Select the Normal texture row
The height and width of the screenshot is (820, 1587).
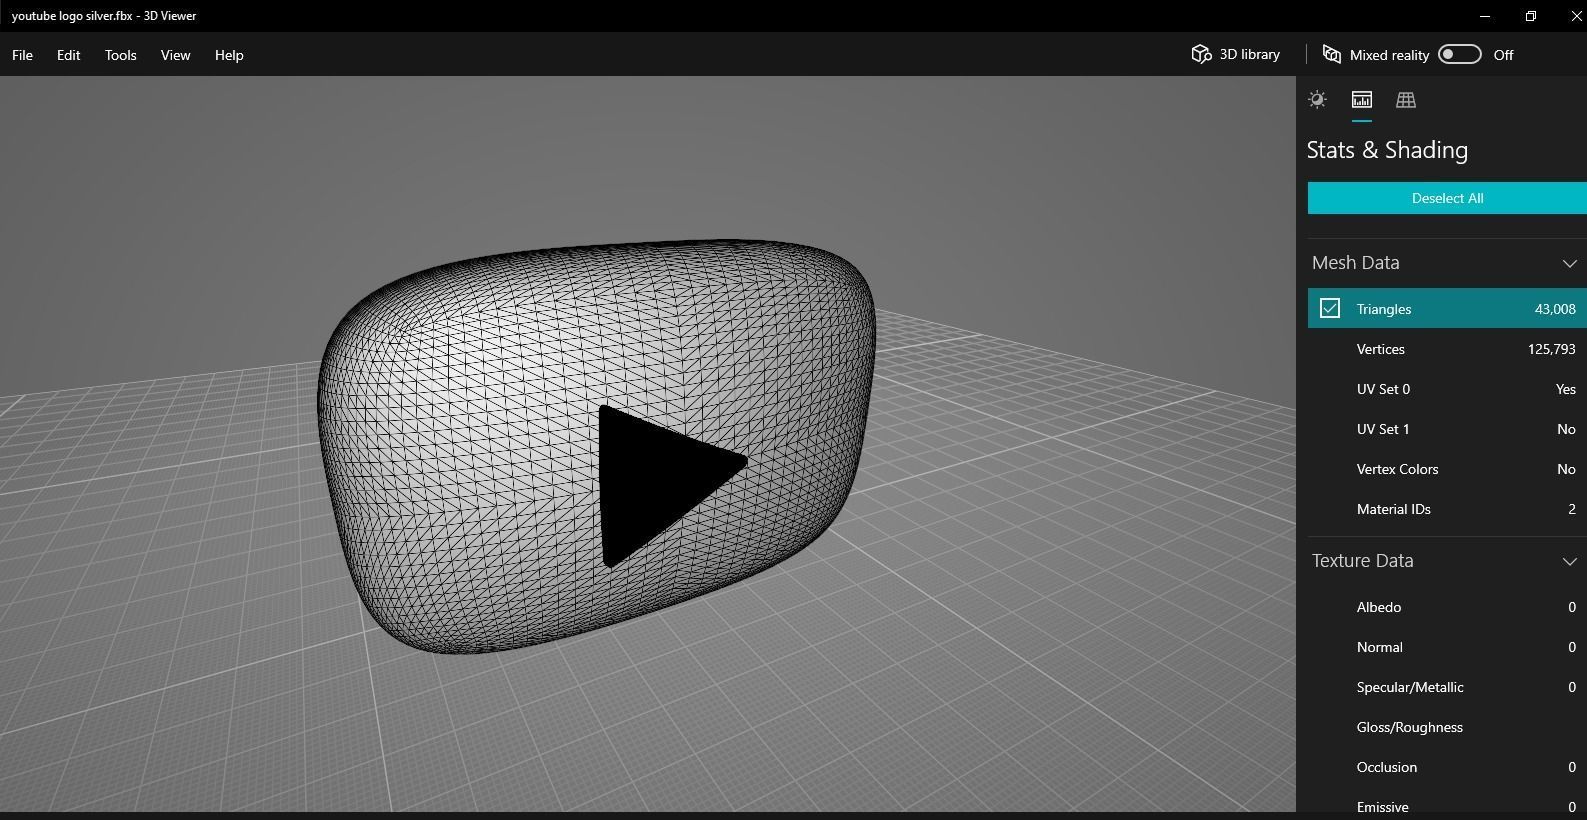click(x=1447, y=647)
